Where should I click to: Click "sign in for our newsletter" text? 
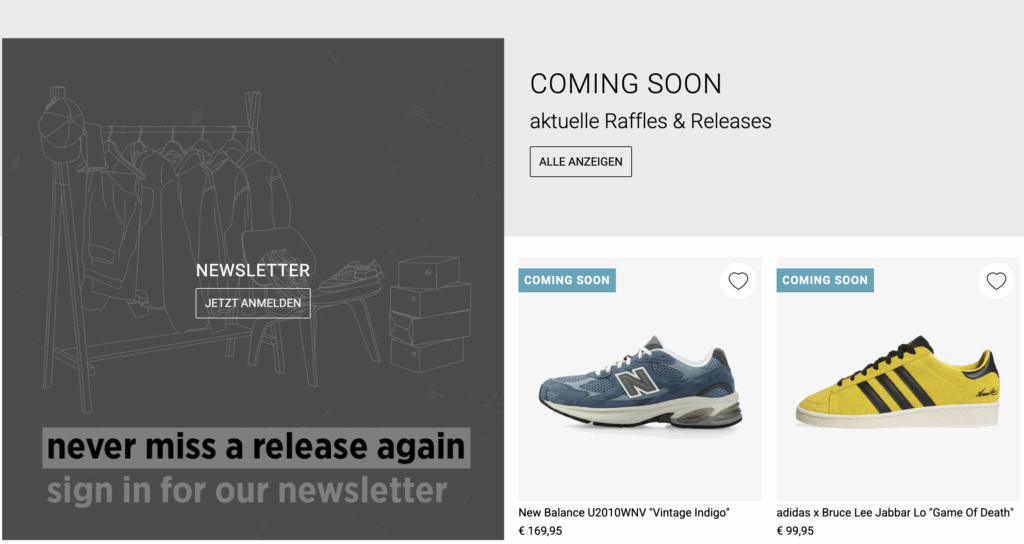pos(247,491)
